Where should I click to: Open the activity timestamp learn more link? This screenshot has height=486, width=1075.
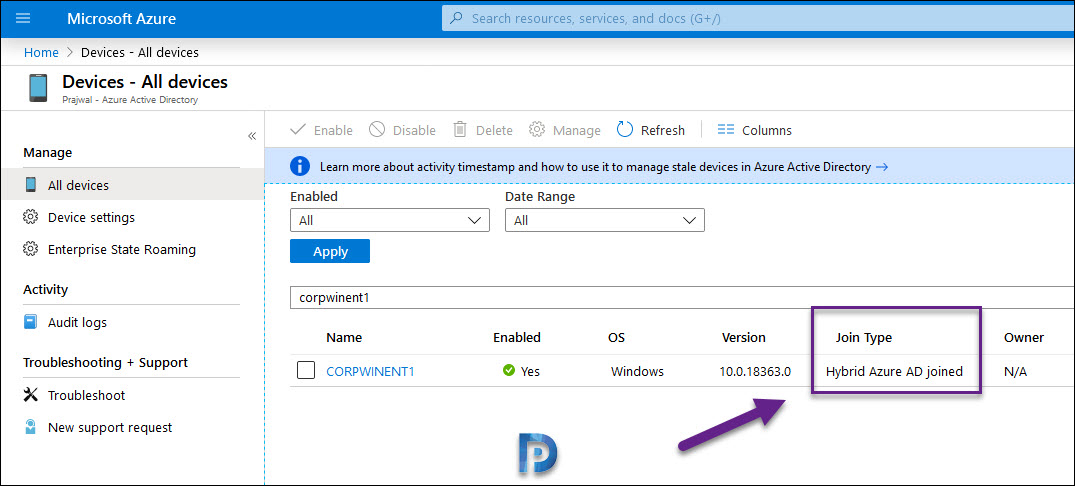tap(595, 167)
